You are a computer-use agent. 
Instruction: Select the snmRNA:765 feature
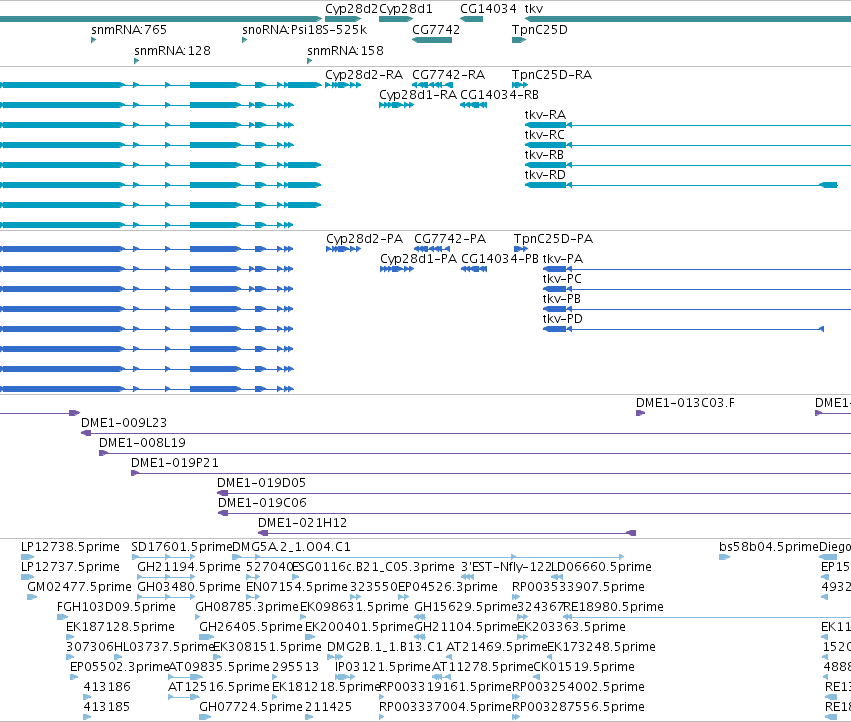click(93, 40)
